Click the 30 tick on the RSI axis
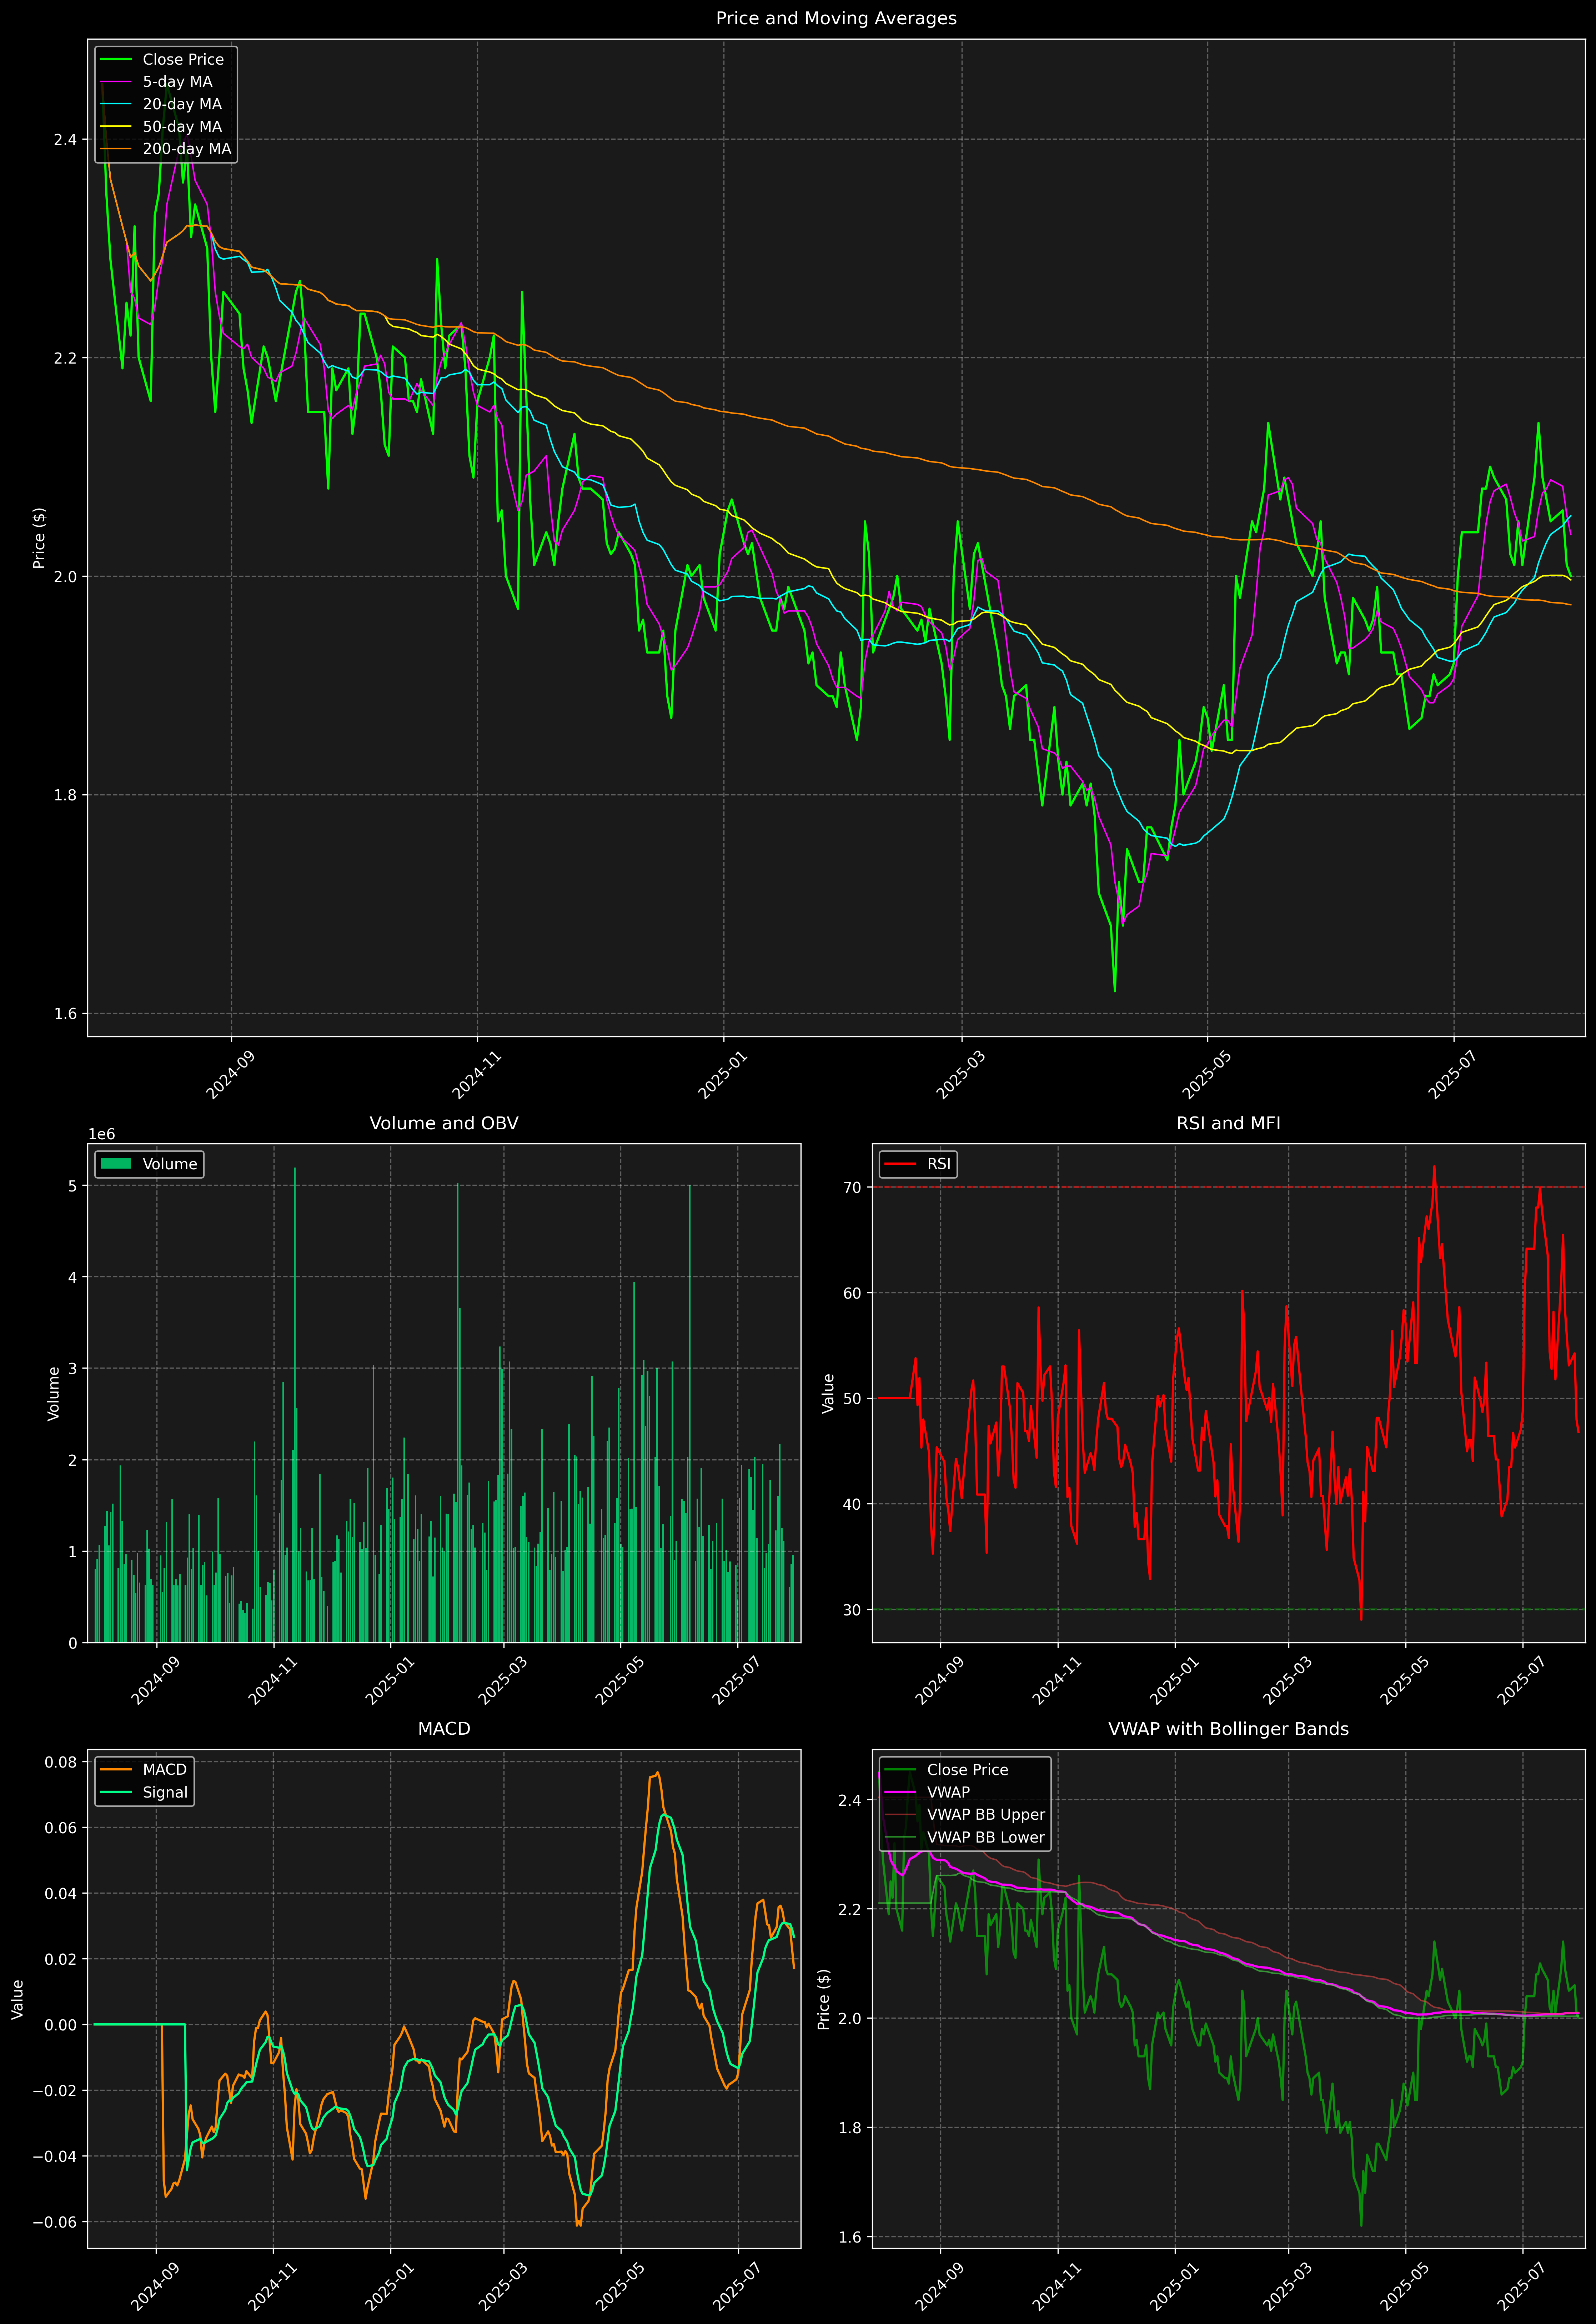The height and width of the screenshot is (2324, 1596). pos(852,1610)
